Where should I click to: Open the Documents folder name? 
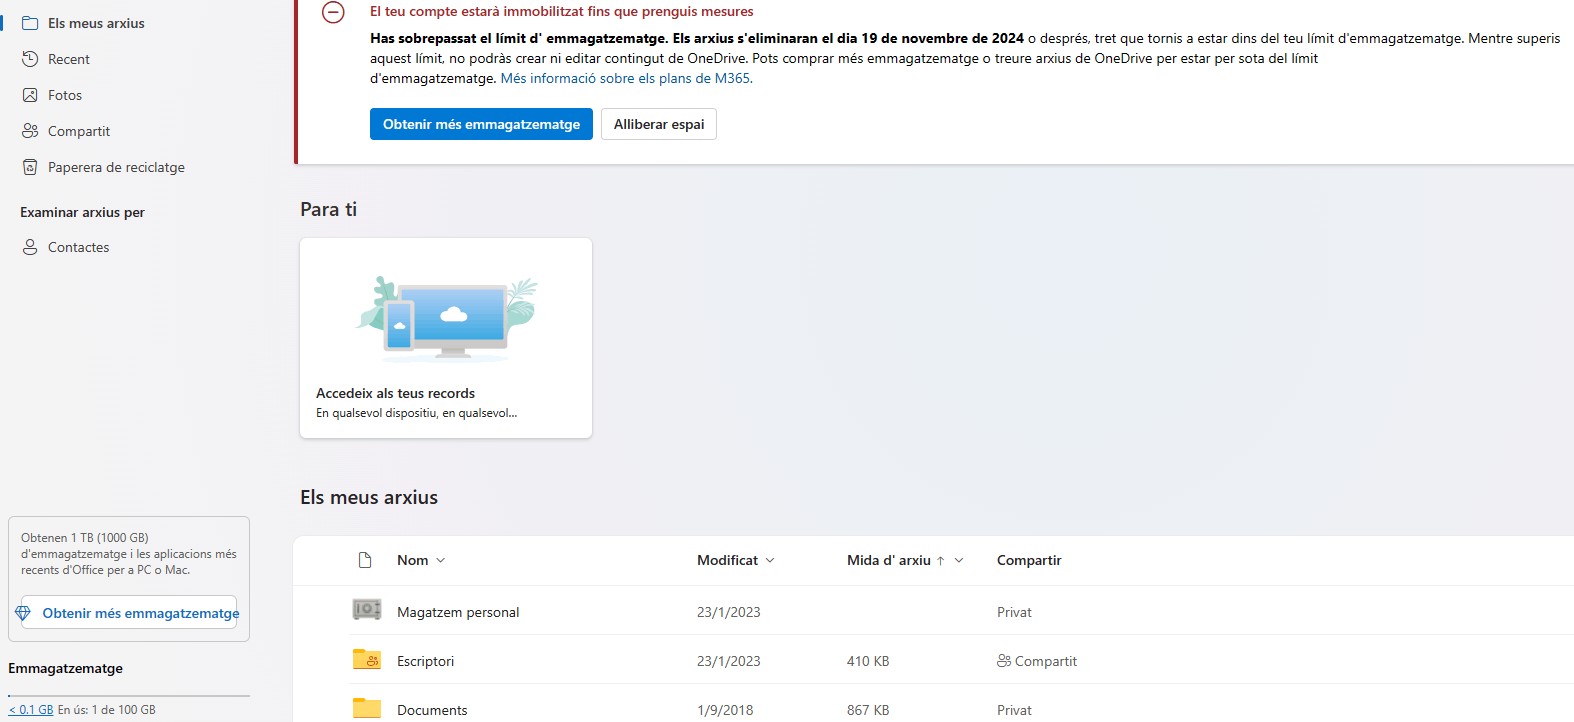click(x=432, y=710)
